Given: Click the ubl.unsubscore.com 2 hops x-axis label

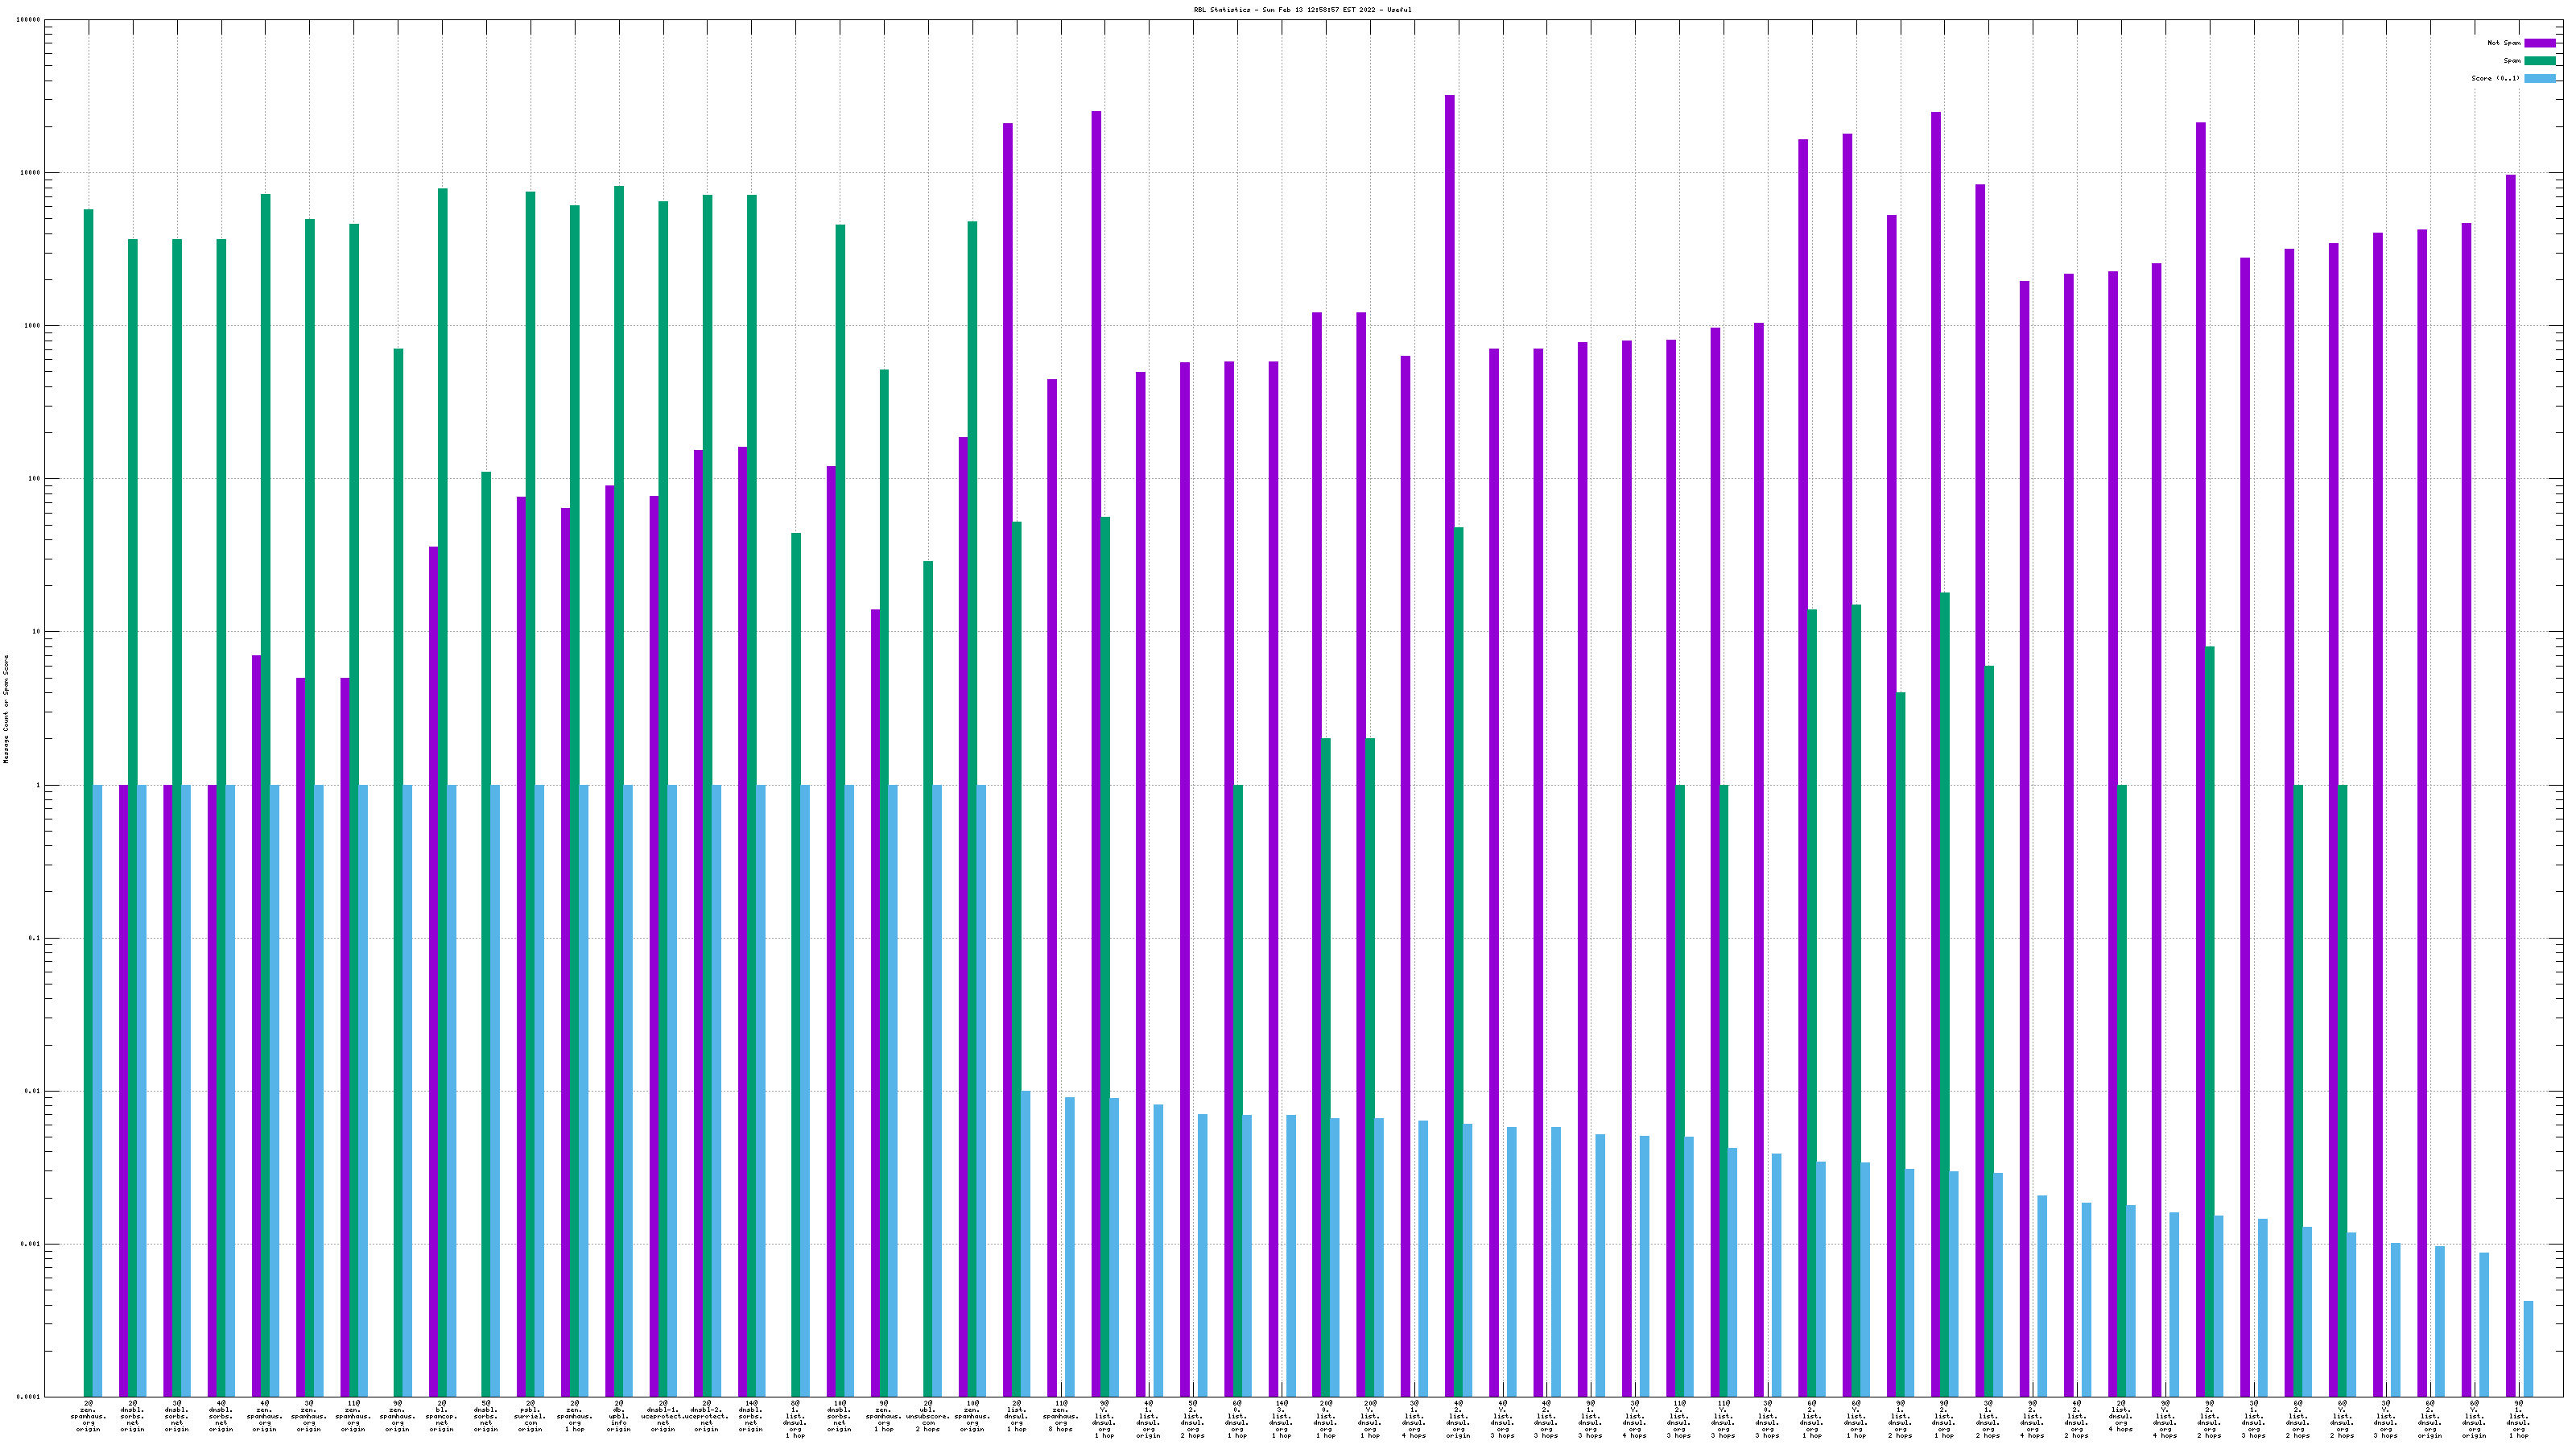Looking at the screenshot, I should coord(928,1417).
